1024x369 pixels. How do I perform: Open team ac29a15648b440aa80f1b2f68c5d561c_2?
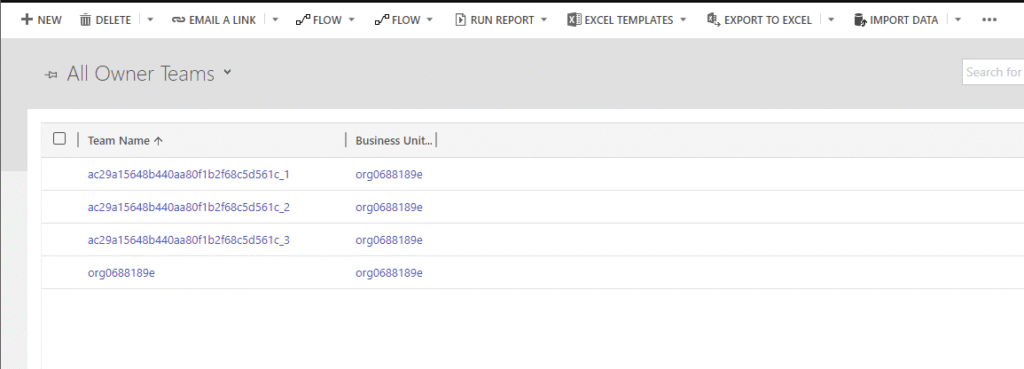coord(189,207)
